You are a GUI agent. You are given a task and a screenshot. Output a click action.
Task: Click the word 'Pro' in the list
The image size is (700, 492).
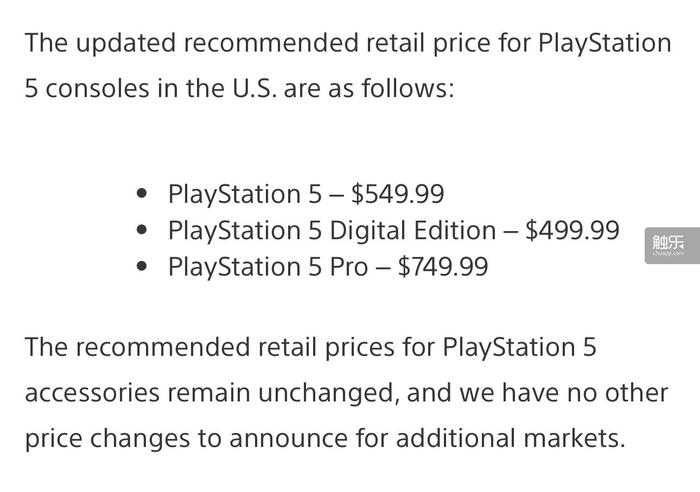coord(349,267)
